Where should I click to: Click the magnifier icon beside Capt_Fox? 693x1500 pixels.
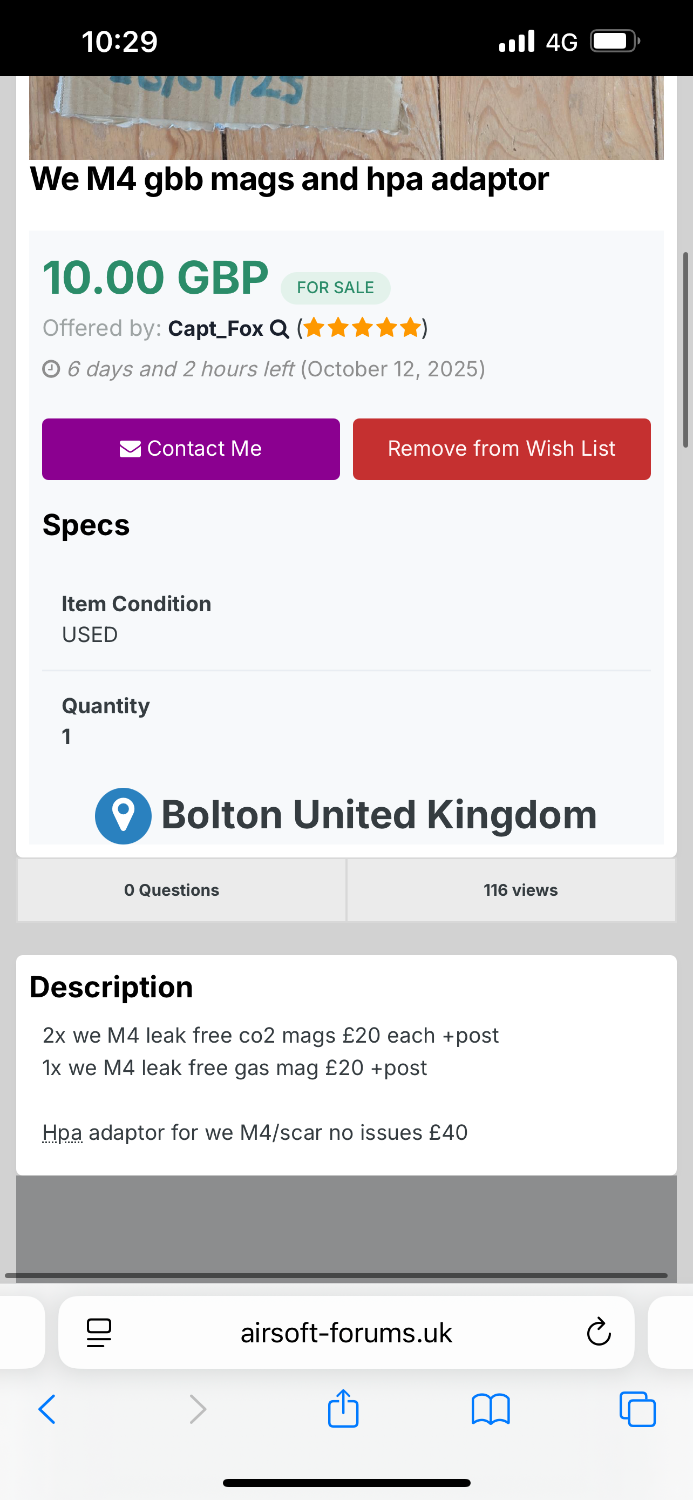coord(279,328)
